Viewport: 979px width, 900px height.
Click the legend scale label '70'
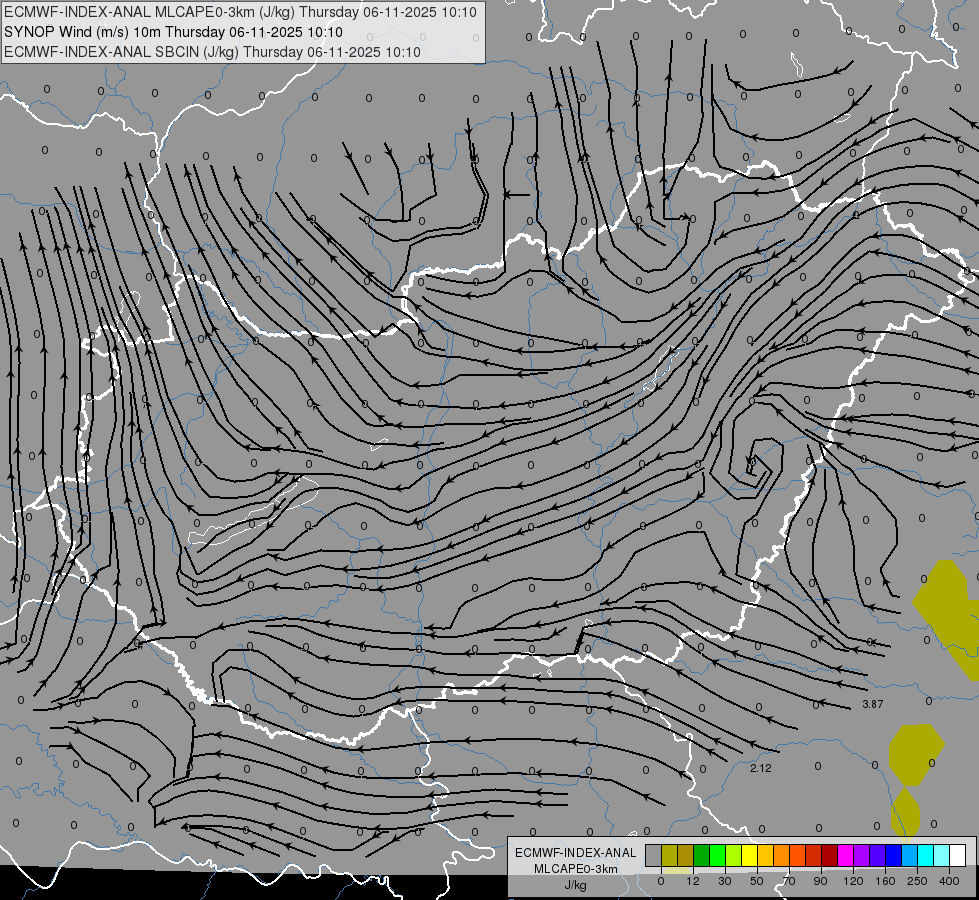(789, 881)
